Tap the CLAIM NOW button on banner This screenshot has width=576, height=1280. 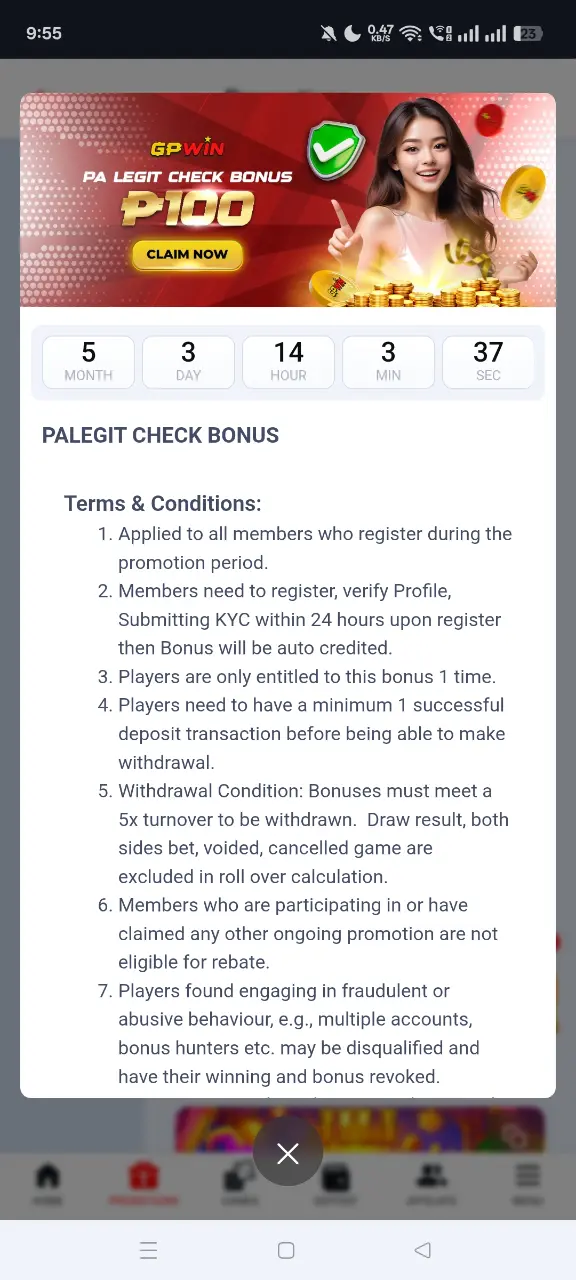187,254
